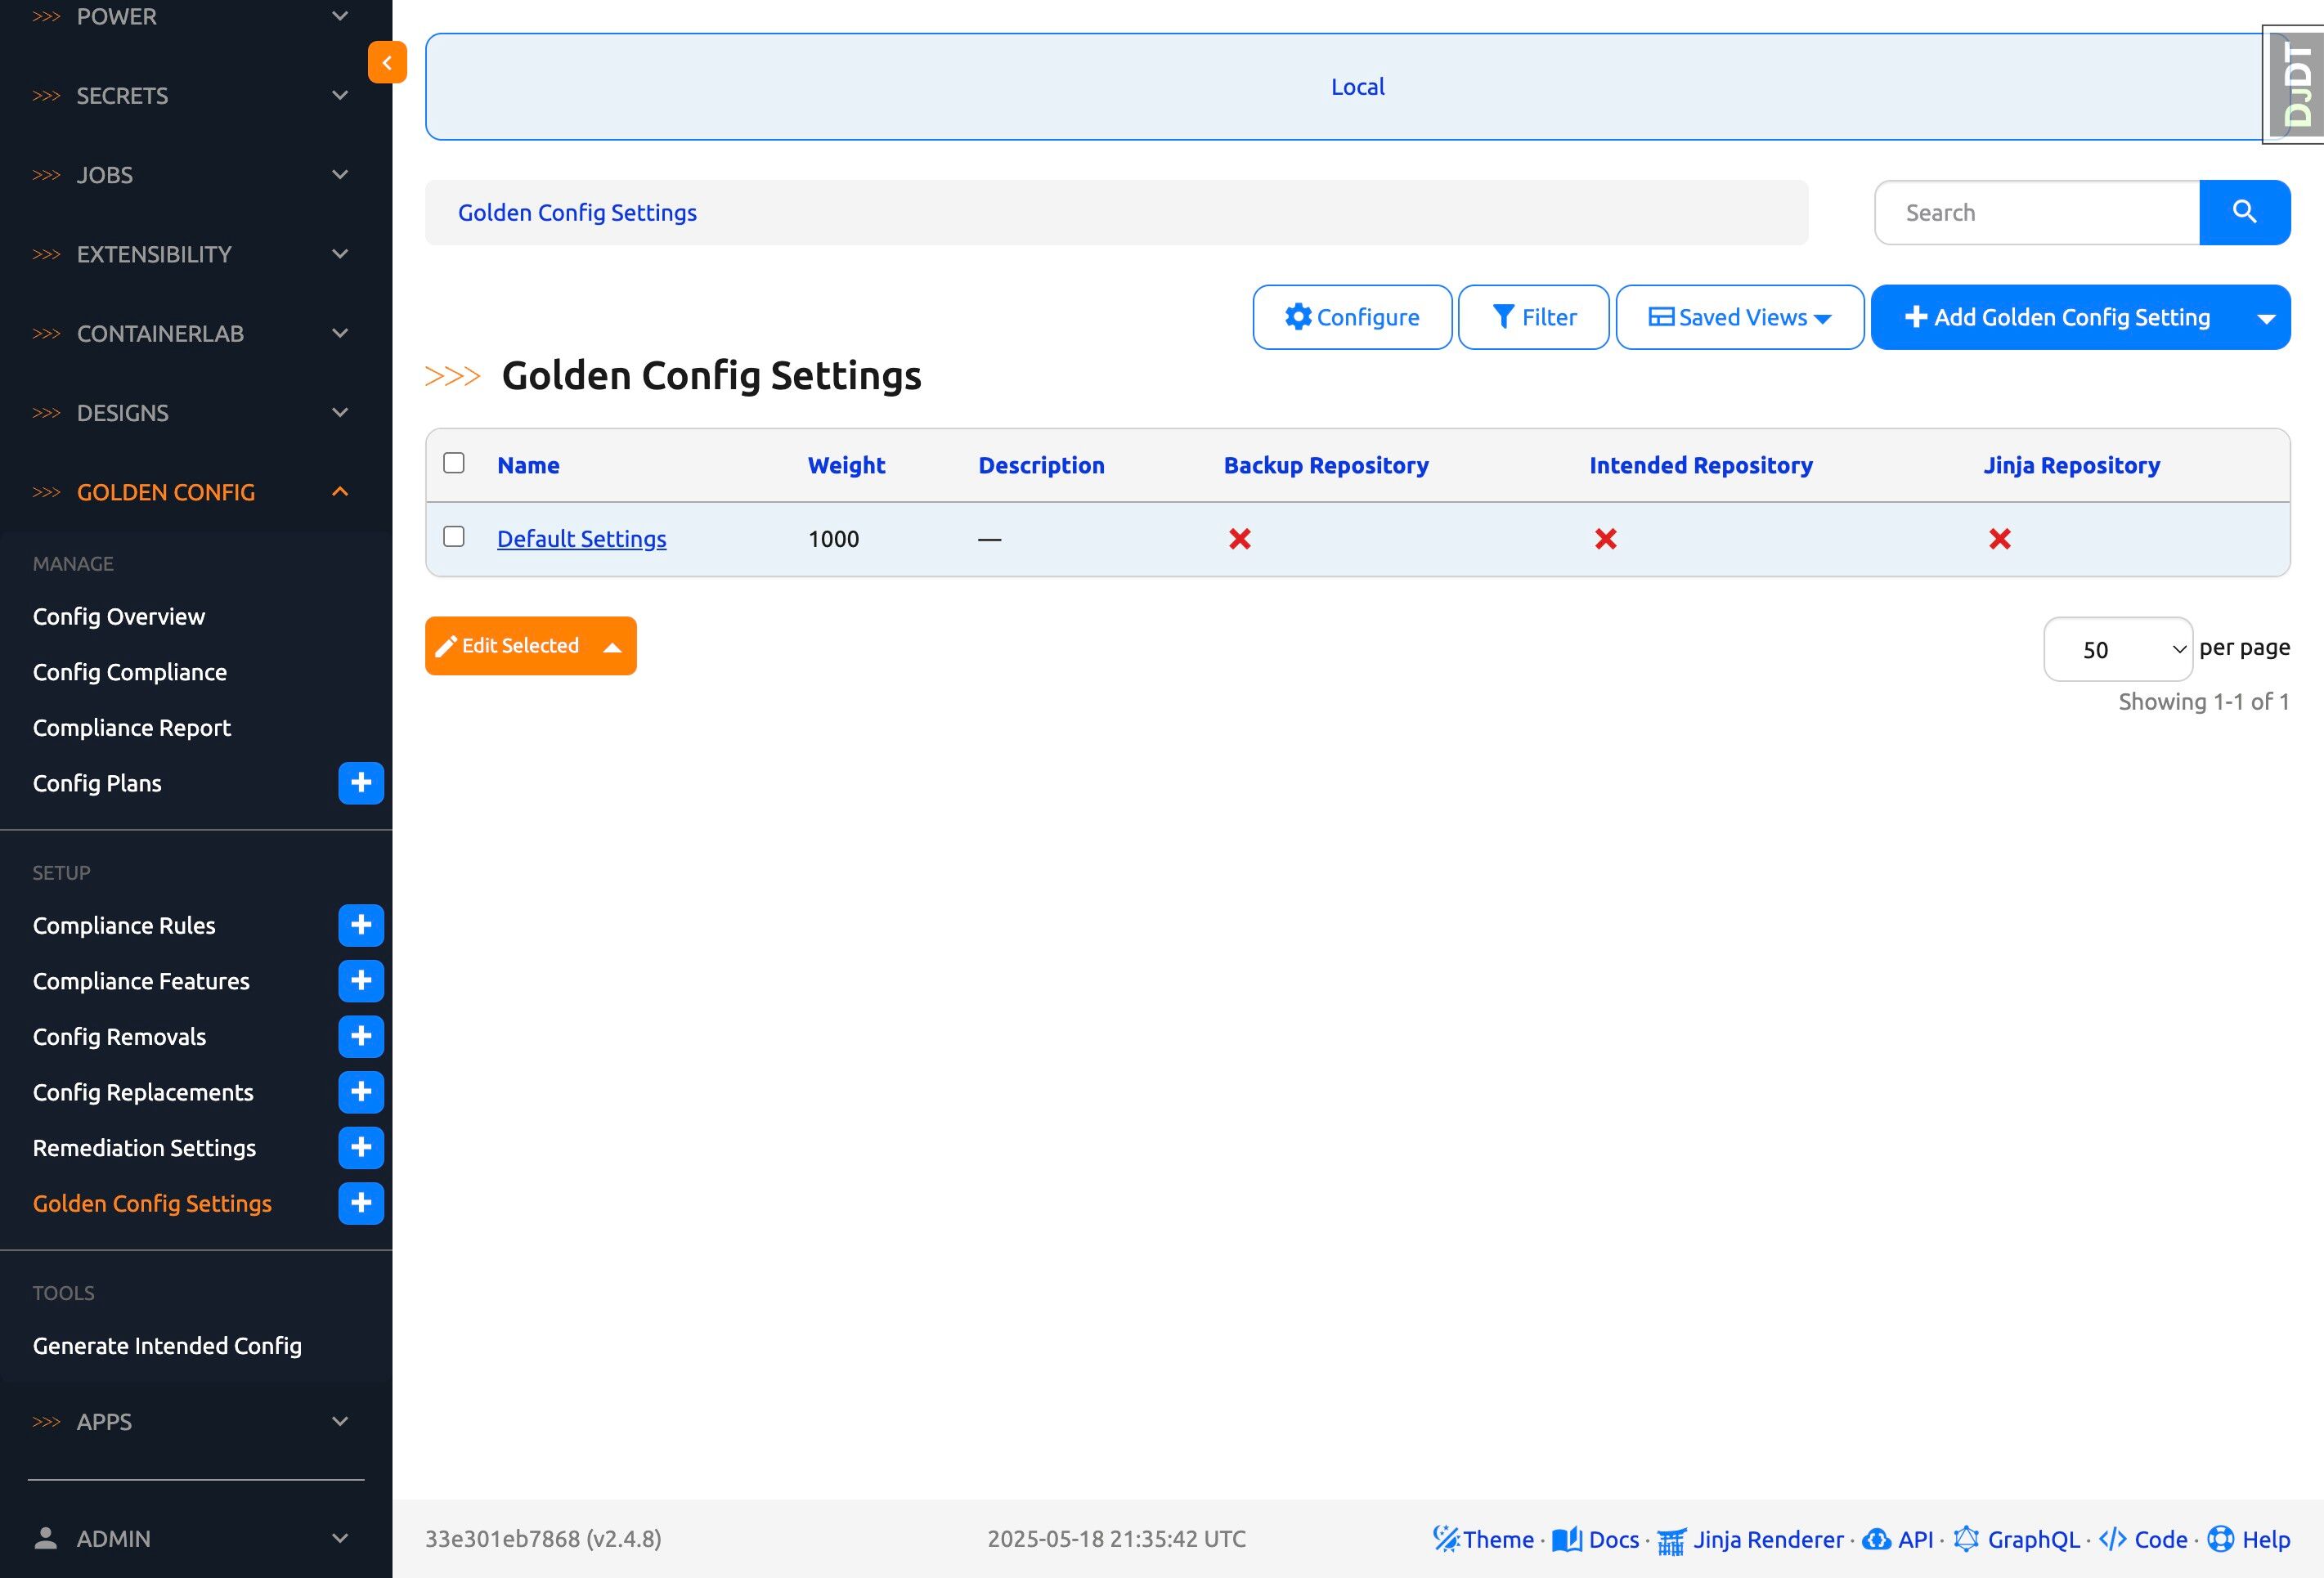Expand the Add Golden Config Setting caret
The width and height of the screenshot is (2324, 1578).
tap(2266, 318)
